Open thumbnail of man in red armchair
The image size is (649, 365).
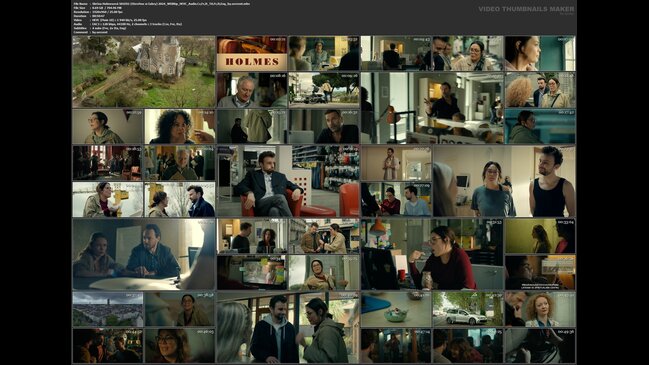point(288,181)
